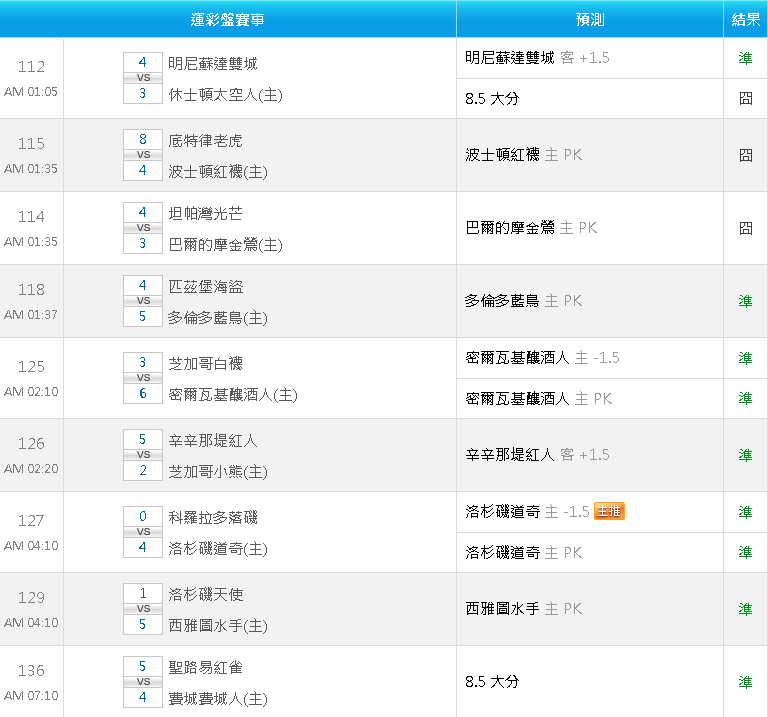
Task: Click prediction 辛辛那堤紅人 客 +1.5
Action: pyautogui.click(x=537, y=454)
